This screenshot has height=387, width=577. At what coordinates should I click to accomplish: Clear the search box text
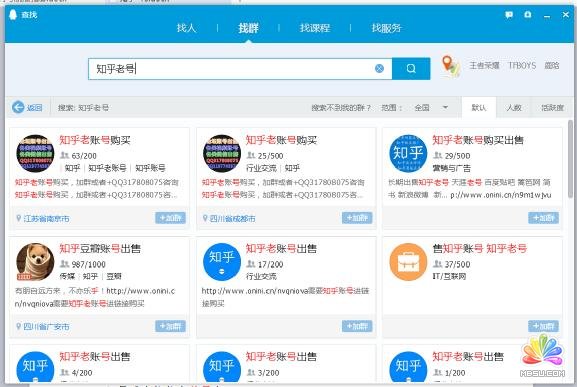[379, 68]
